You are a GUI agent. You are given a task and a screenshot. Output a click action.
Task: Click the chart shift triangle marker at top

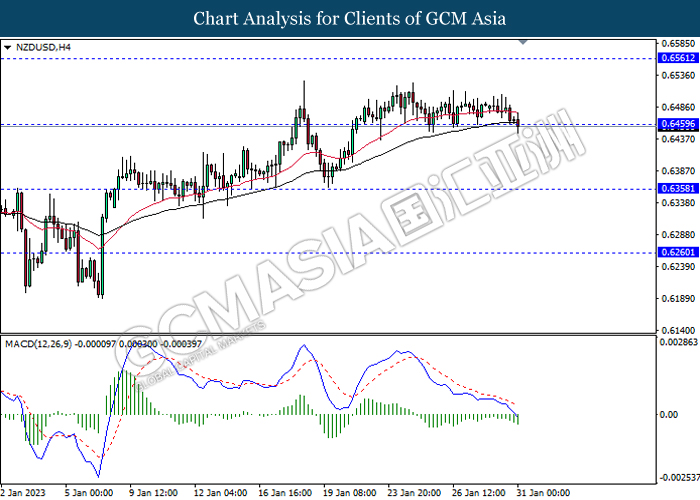523,42
